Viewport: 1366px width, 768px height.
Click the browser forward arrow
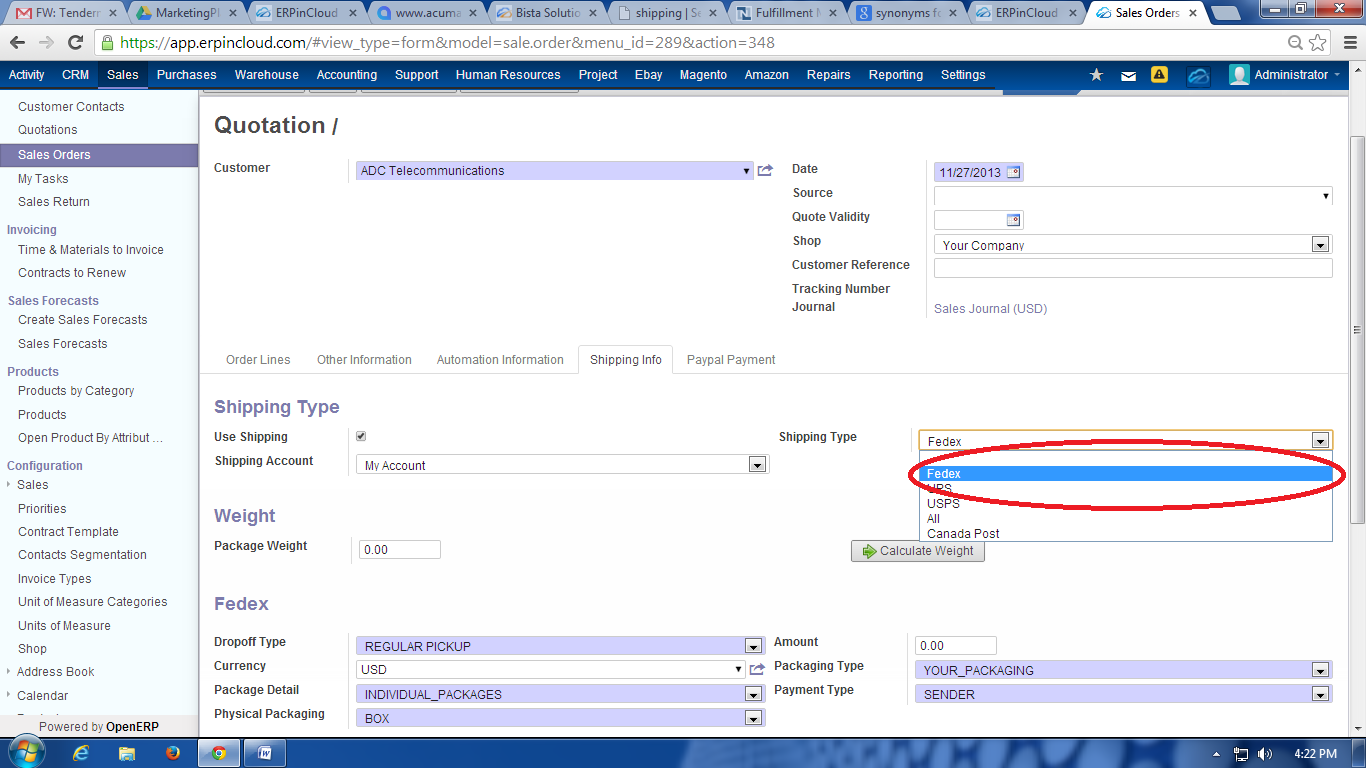point(46,43)
